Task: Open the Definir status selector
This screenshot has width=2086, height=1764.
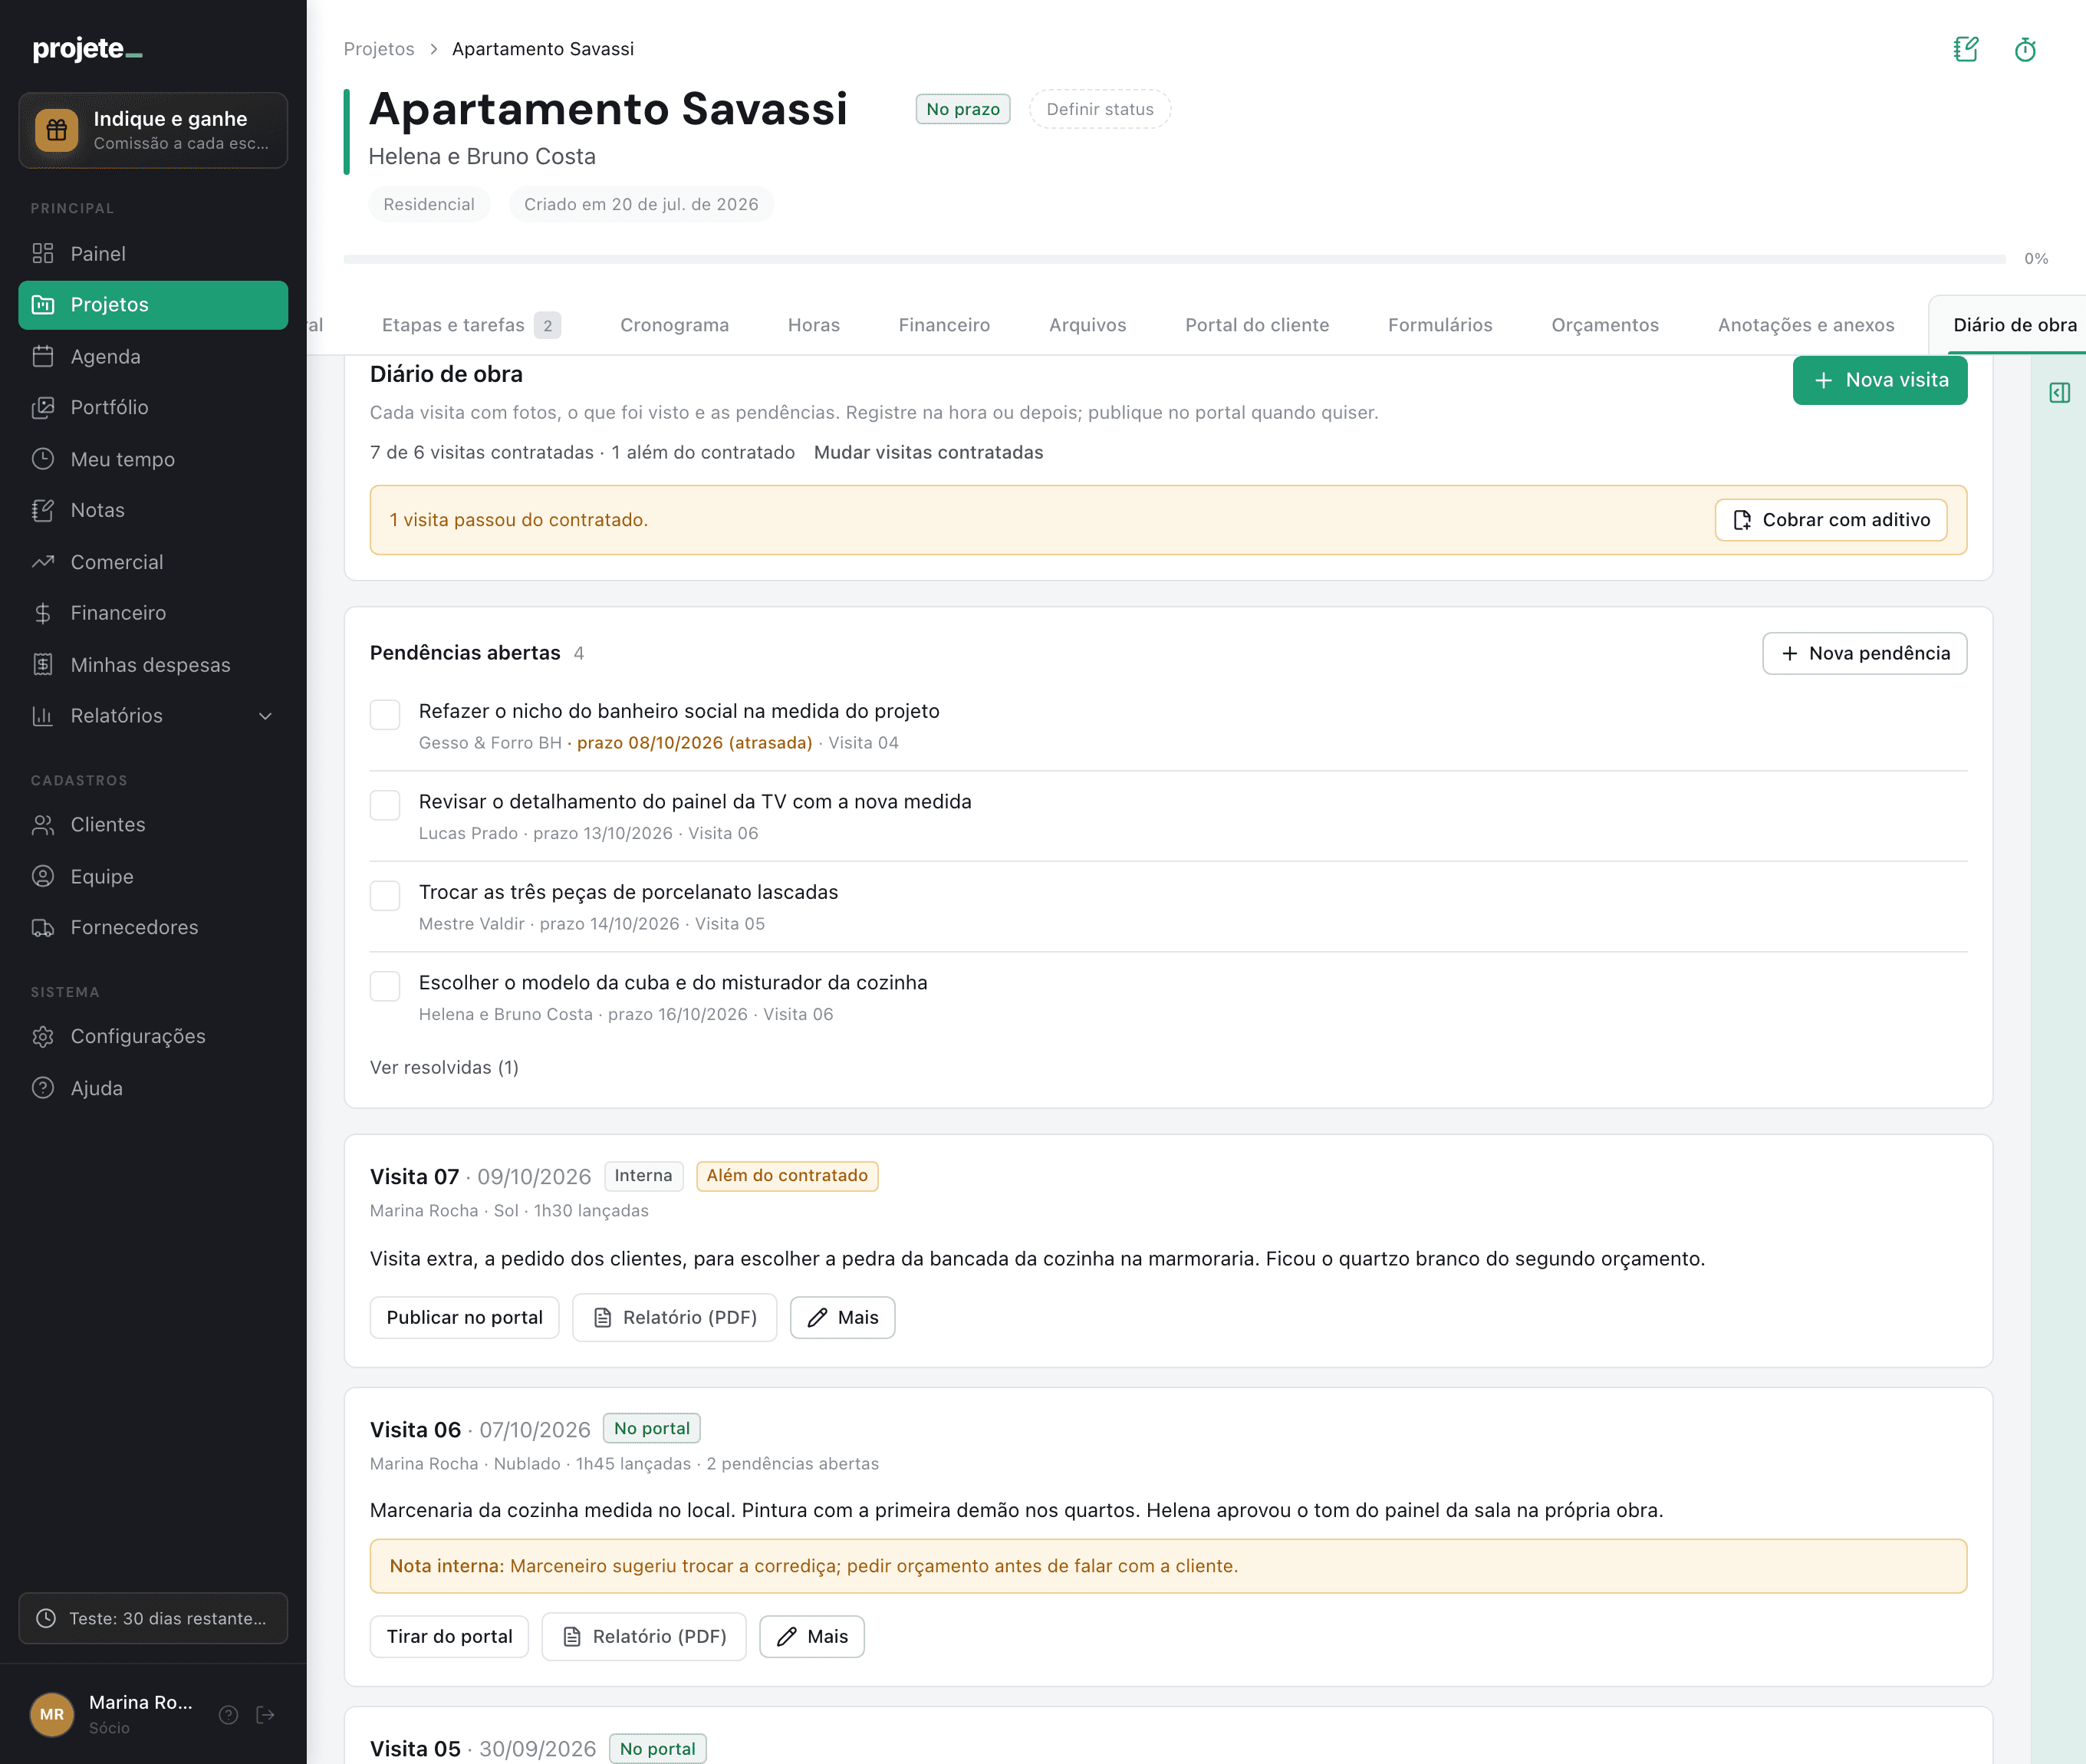Action: coord(1099,109)
